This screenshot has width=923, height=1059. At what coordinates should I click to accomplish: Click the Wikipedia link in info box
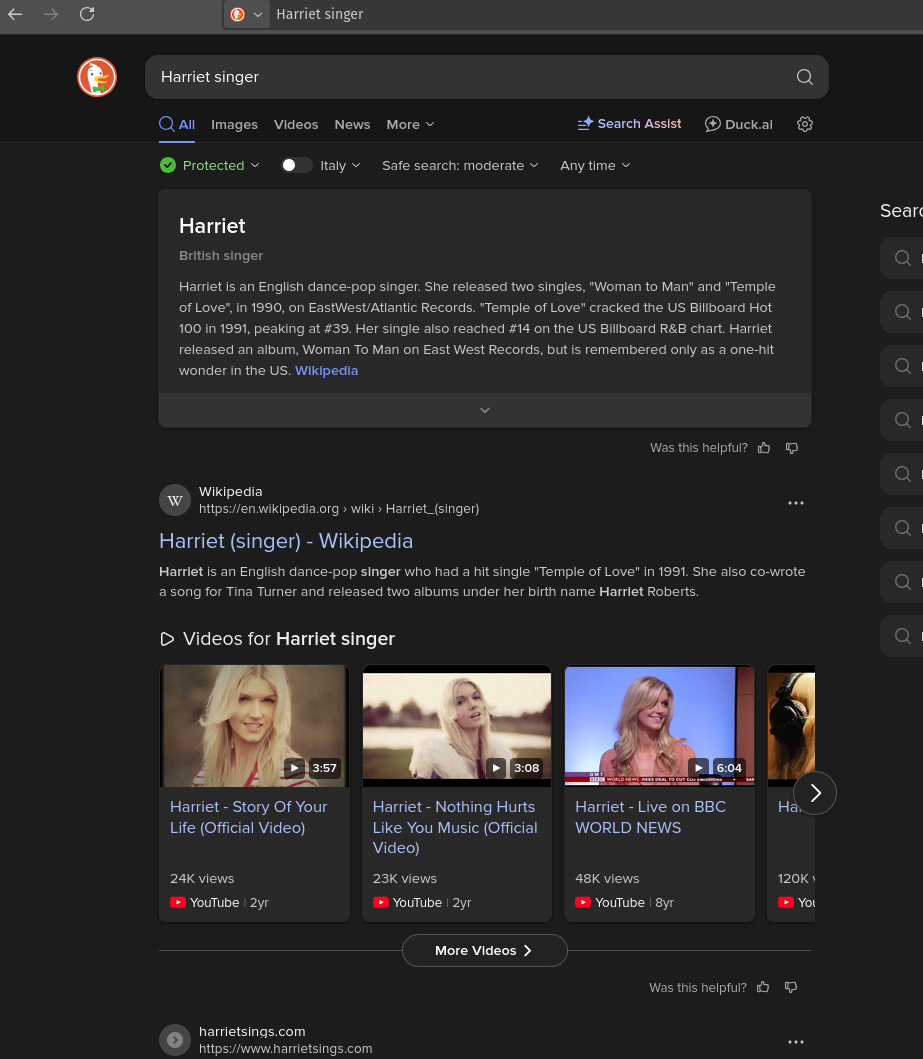(x=326, y=371)
